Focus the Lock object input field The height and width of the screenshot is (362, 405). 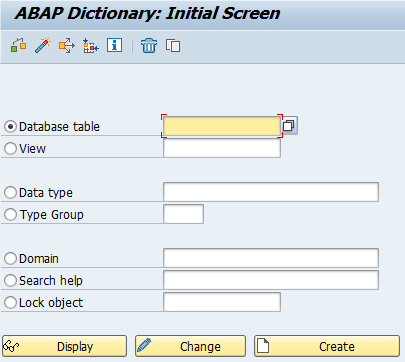click(x=222, y=302)
